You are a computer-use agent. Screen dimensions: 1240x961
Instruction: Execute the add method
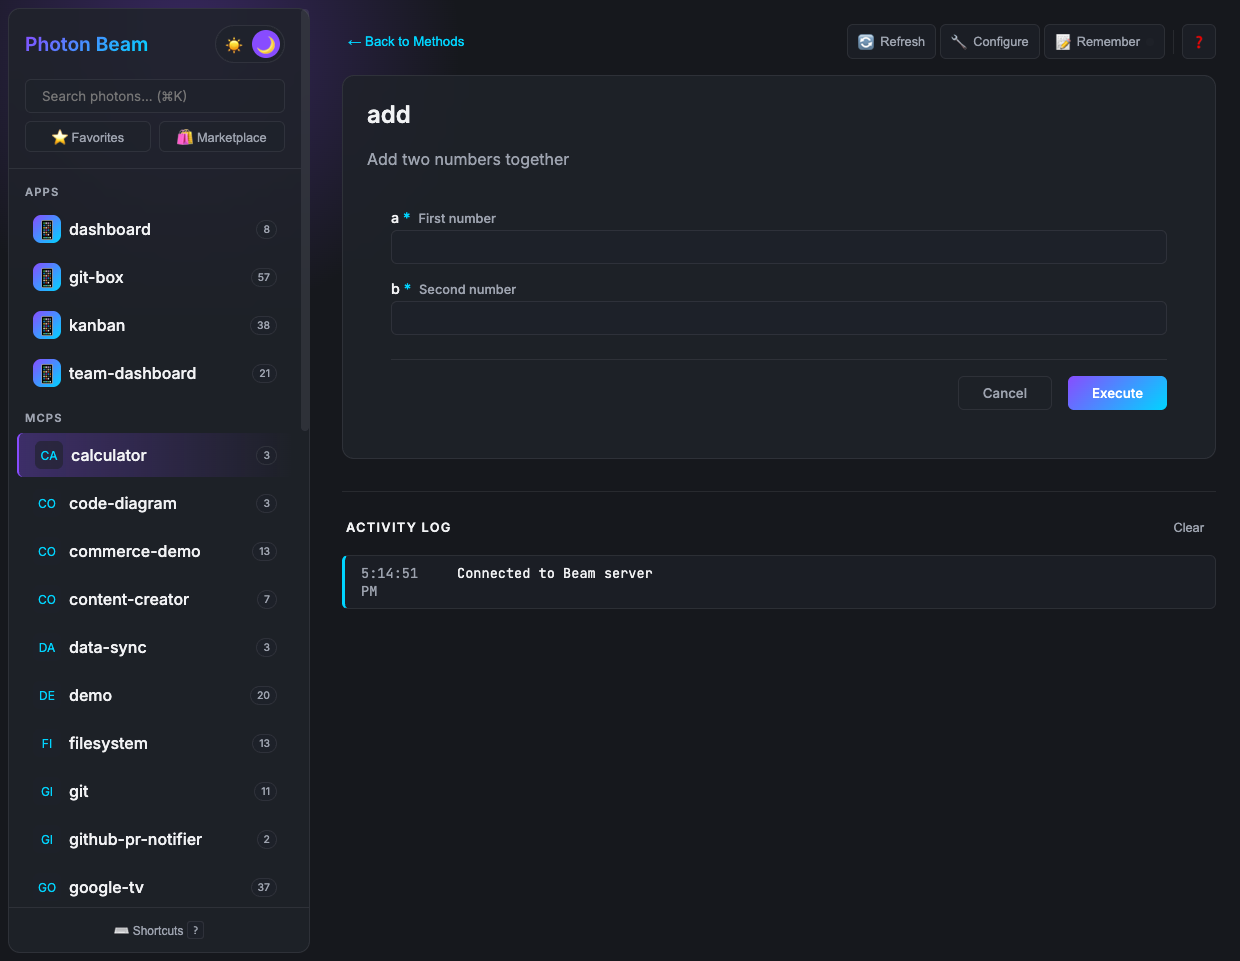tap(1116, 392)
